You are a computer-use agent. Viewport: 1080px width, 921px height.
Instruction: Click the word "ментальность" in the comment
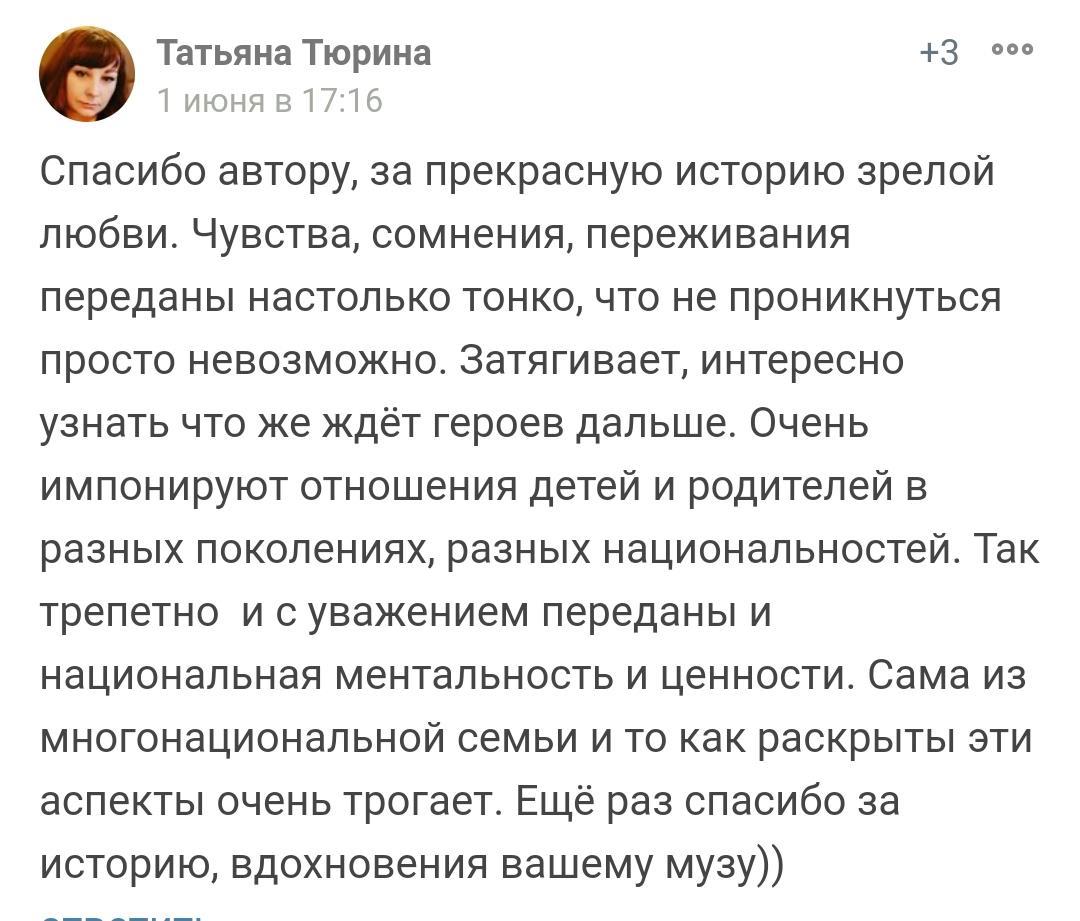pos(474,677)
